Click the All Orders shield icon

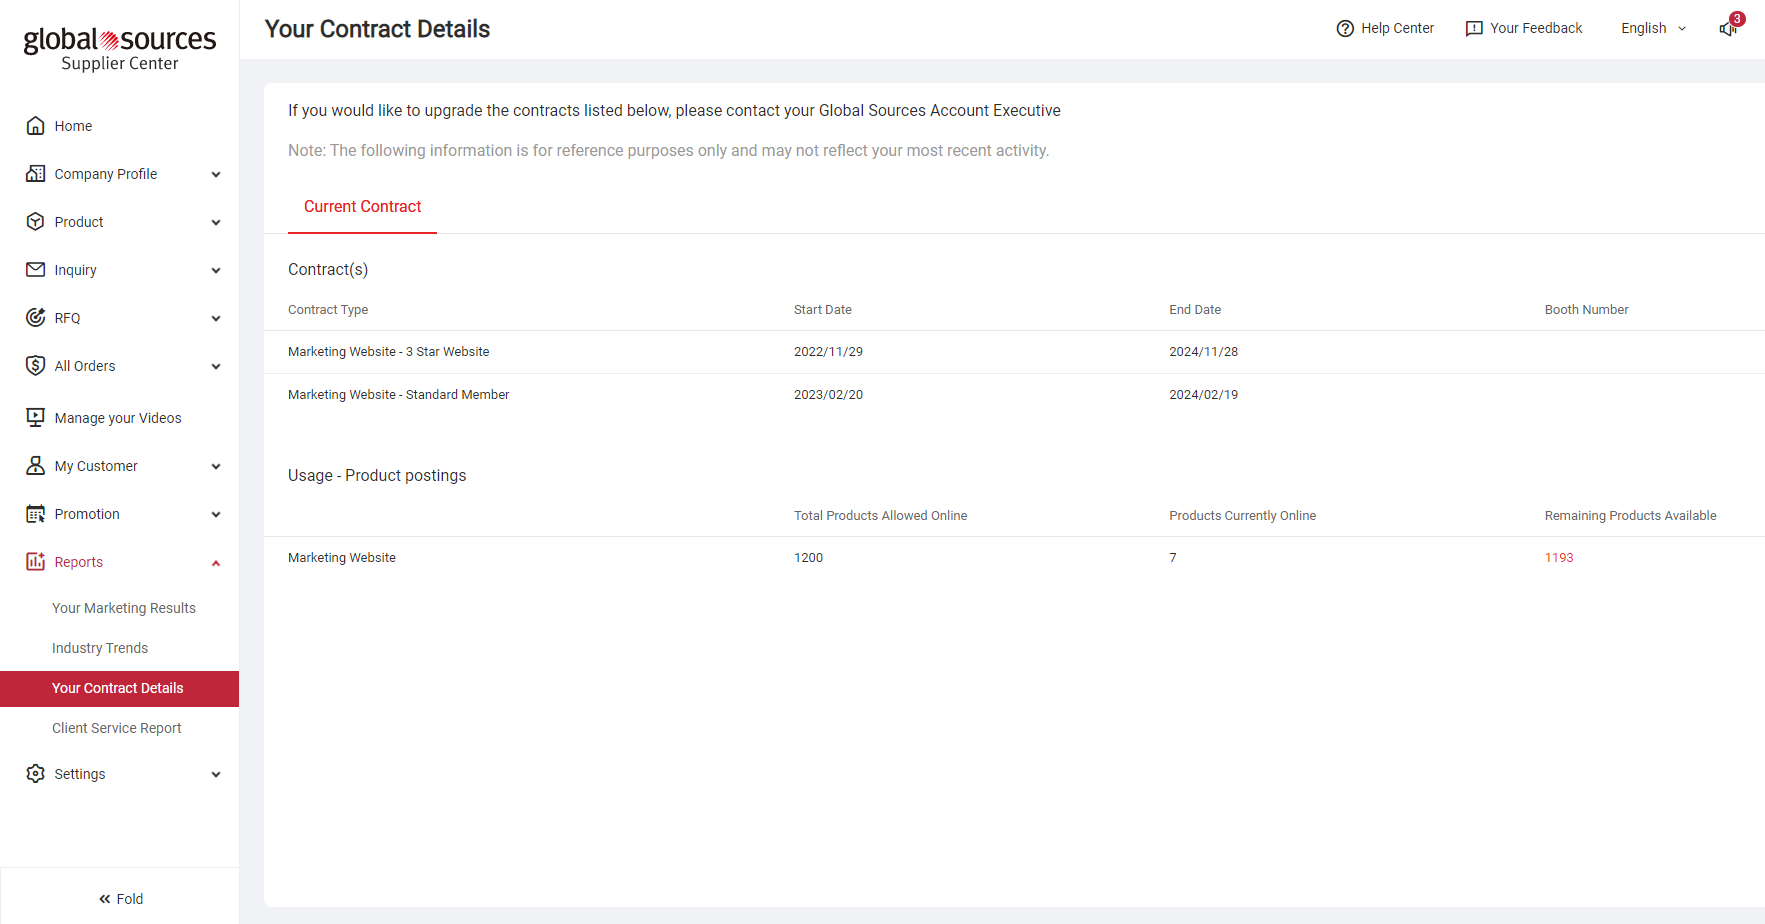(36, 366)
